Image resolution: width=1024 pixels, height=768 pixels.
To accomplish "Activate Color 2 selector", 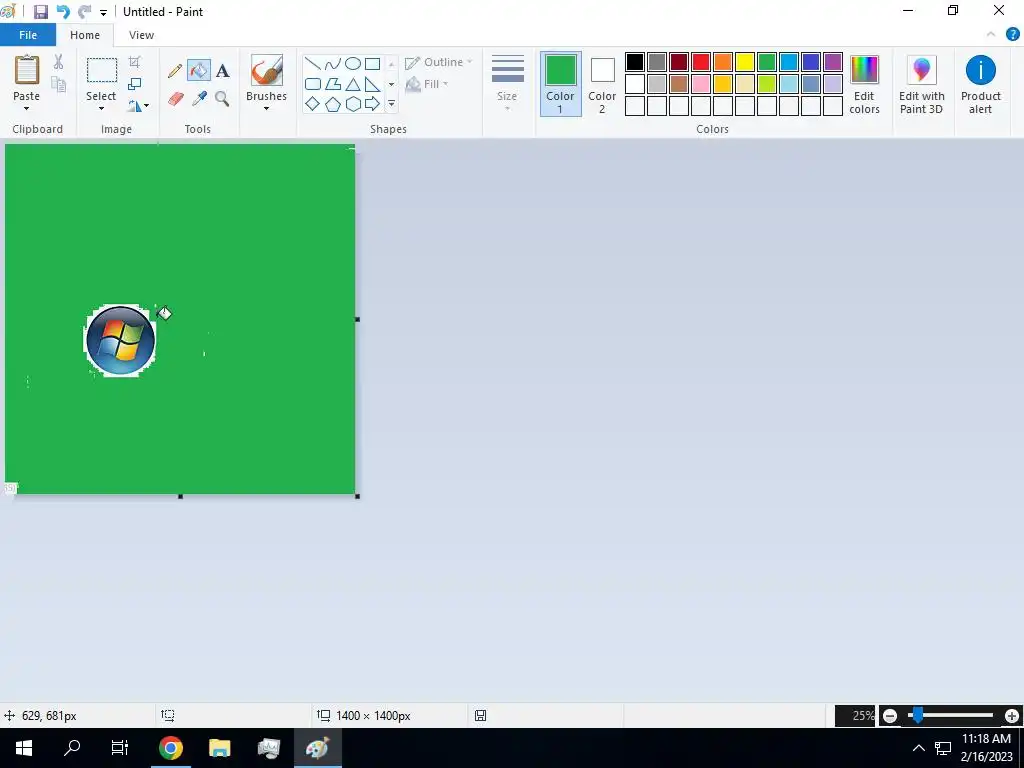I will tap(602, 84).
